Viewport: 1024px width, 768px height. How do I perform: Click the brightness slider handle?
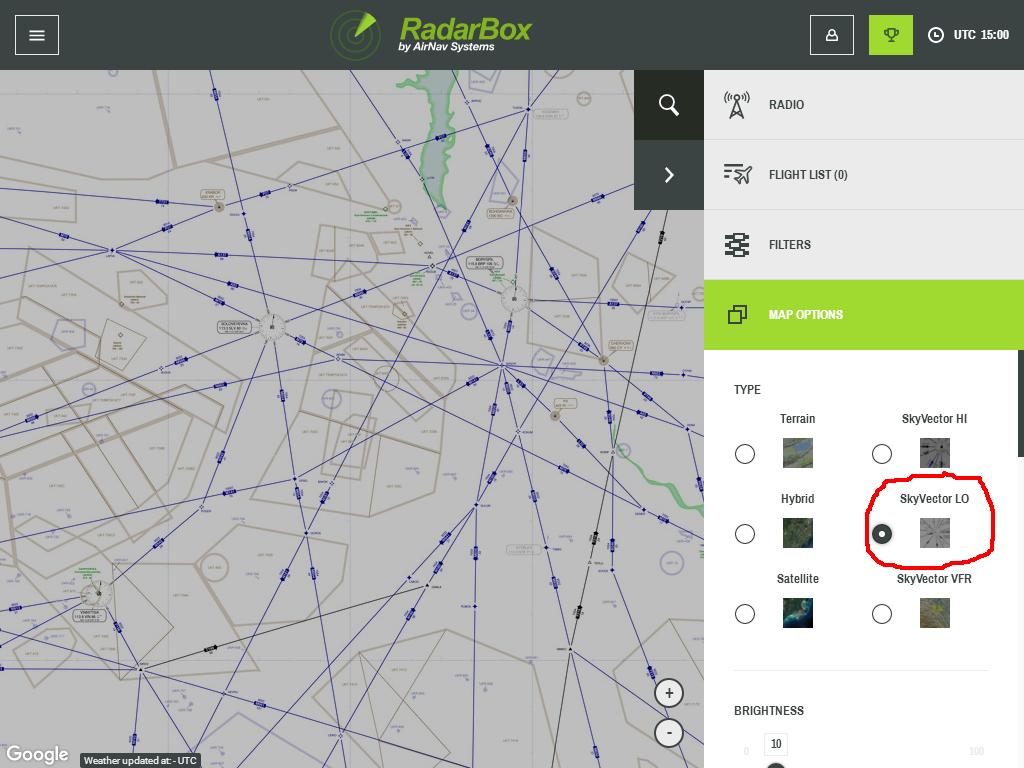(775, 765)
